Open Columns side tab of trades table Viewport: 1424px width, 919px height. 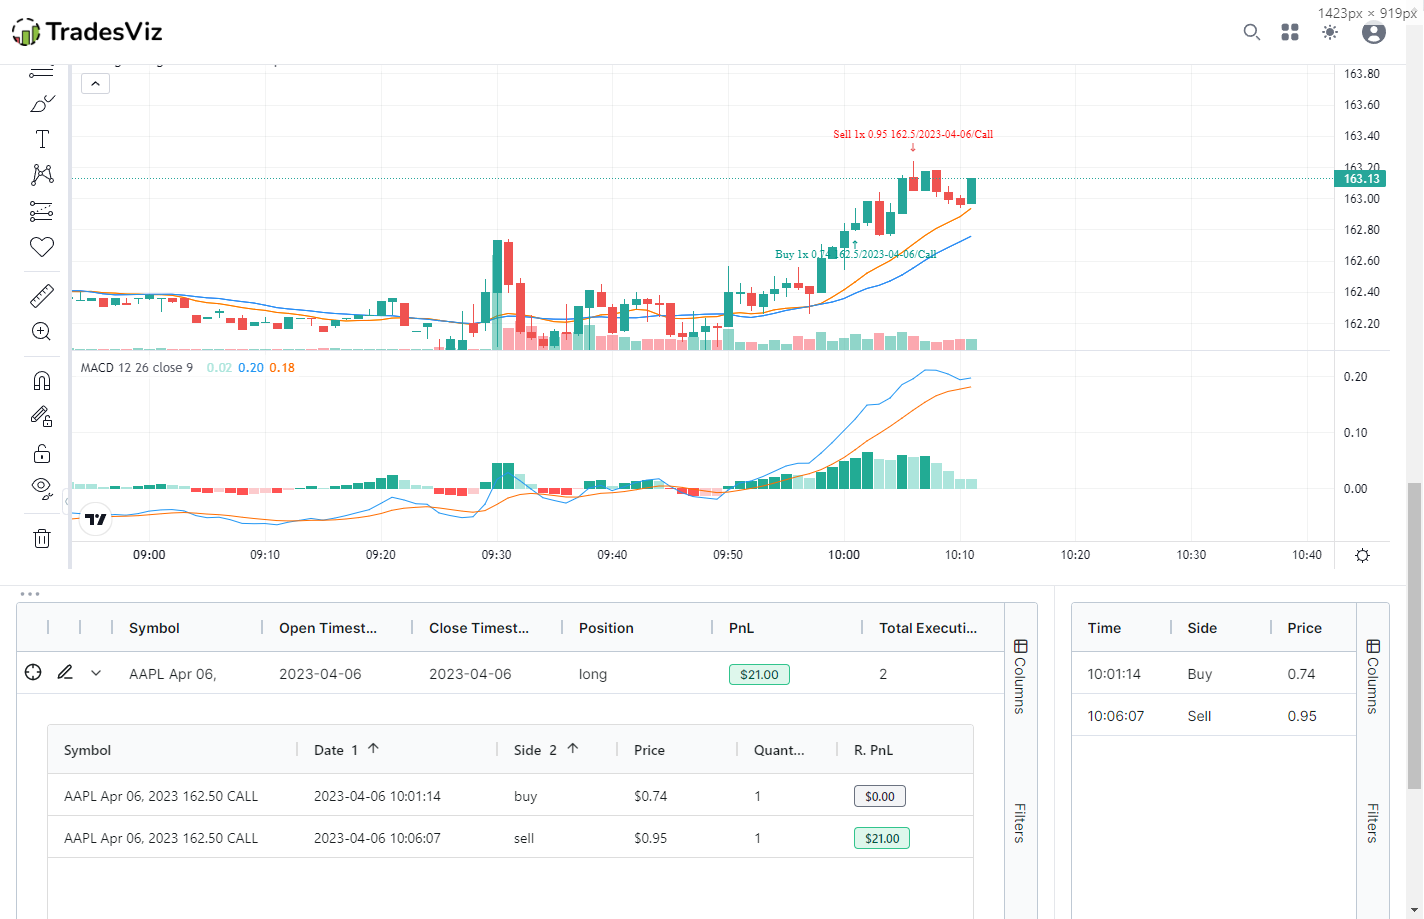(1020, 677)
